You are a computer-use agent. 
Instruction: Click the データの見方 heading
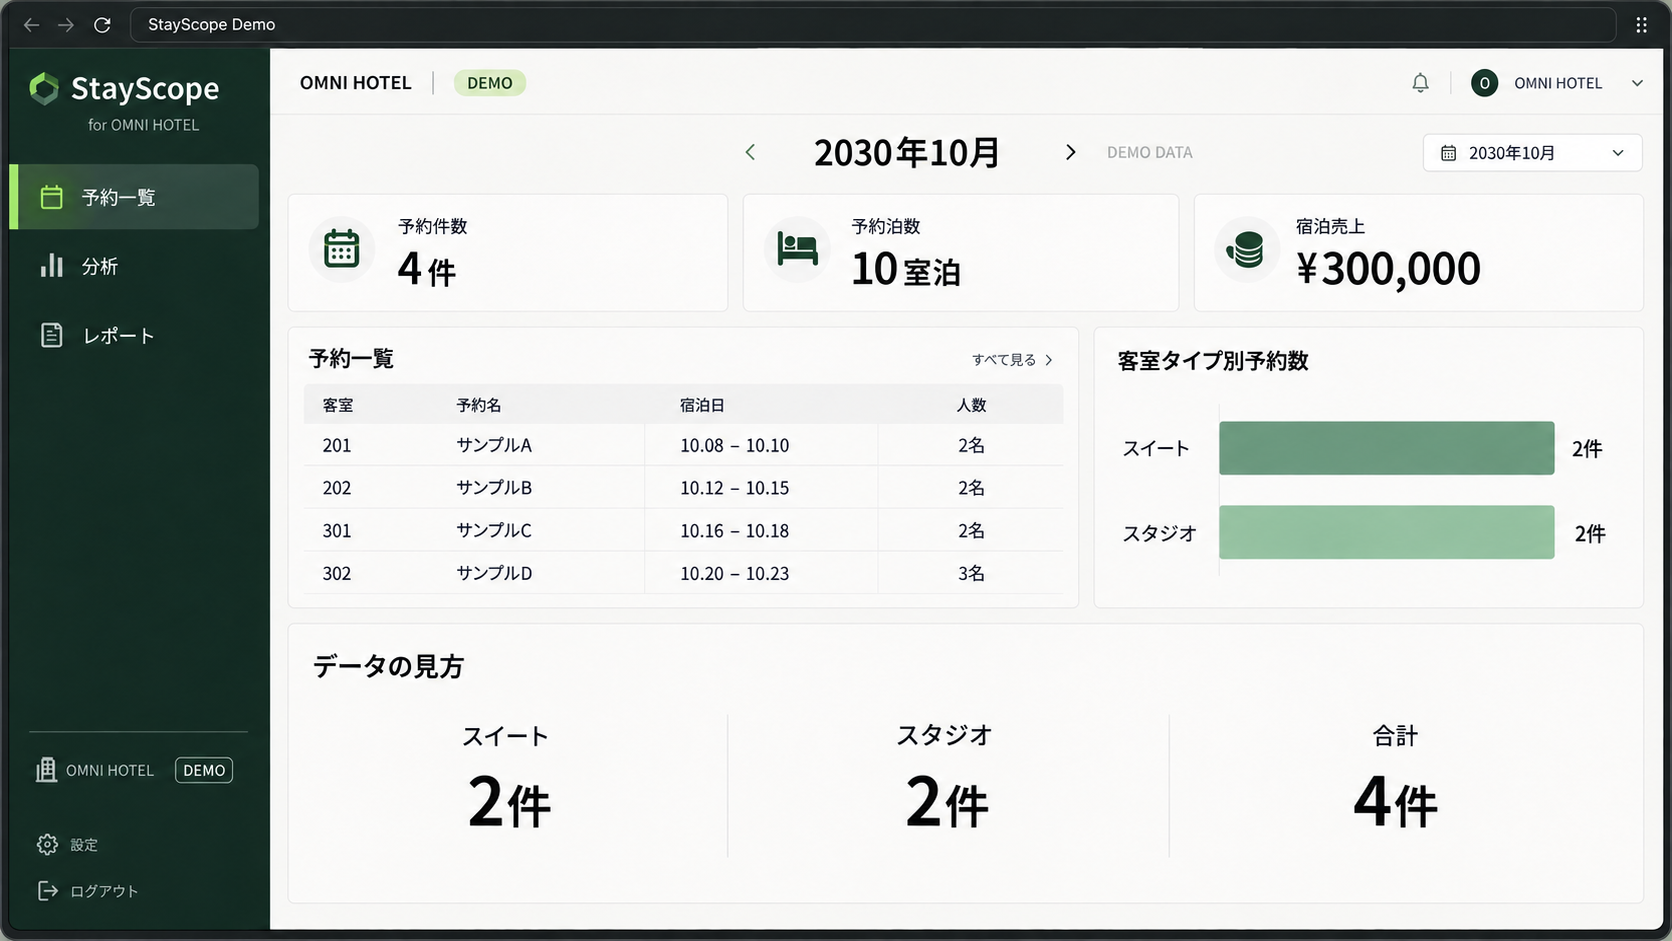(388, 666)
